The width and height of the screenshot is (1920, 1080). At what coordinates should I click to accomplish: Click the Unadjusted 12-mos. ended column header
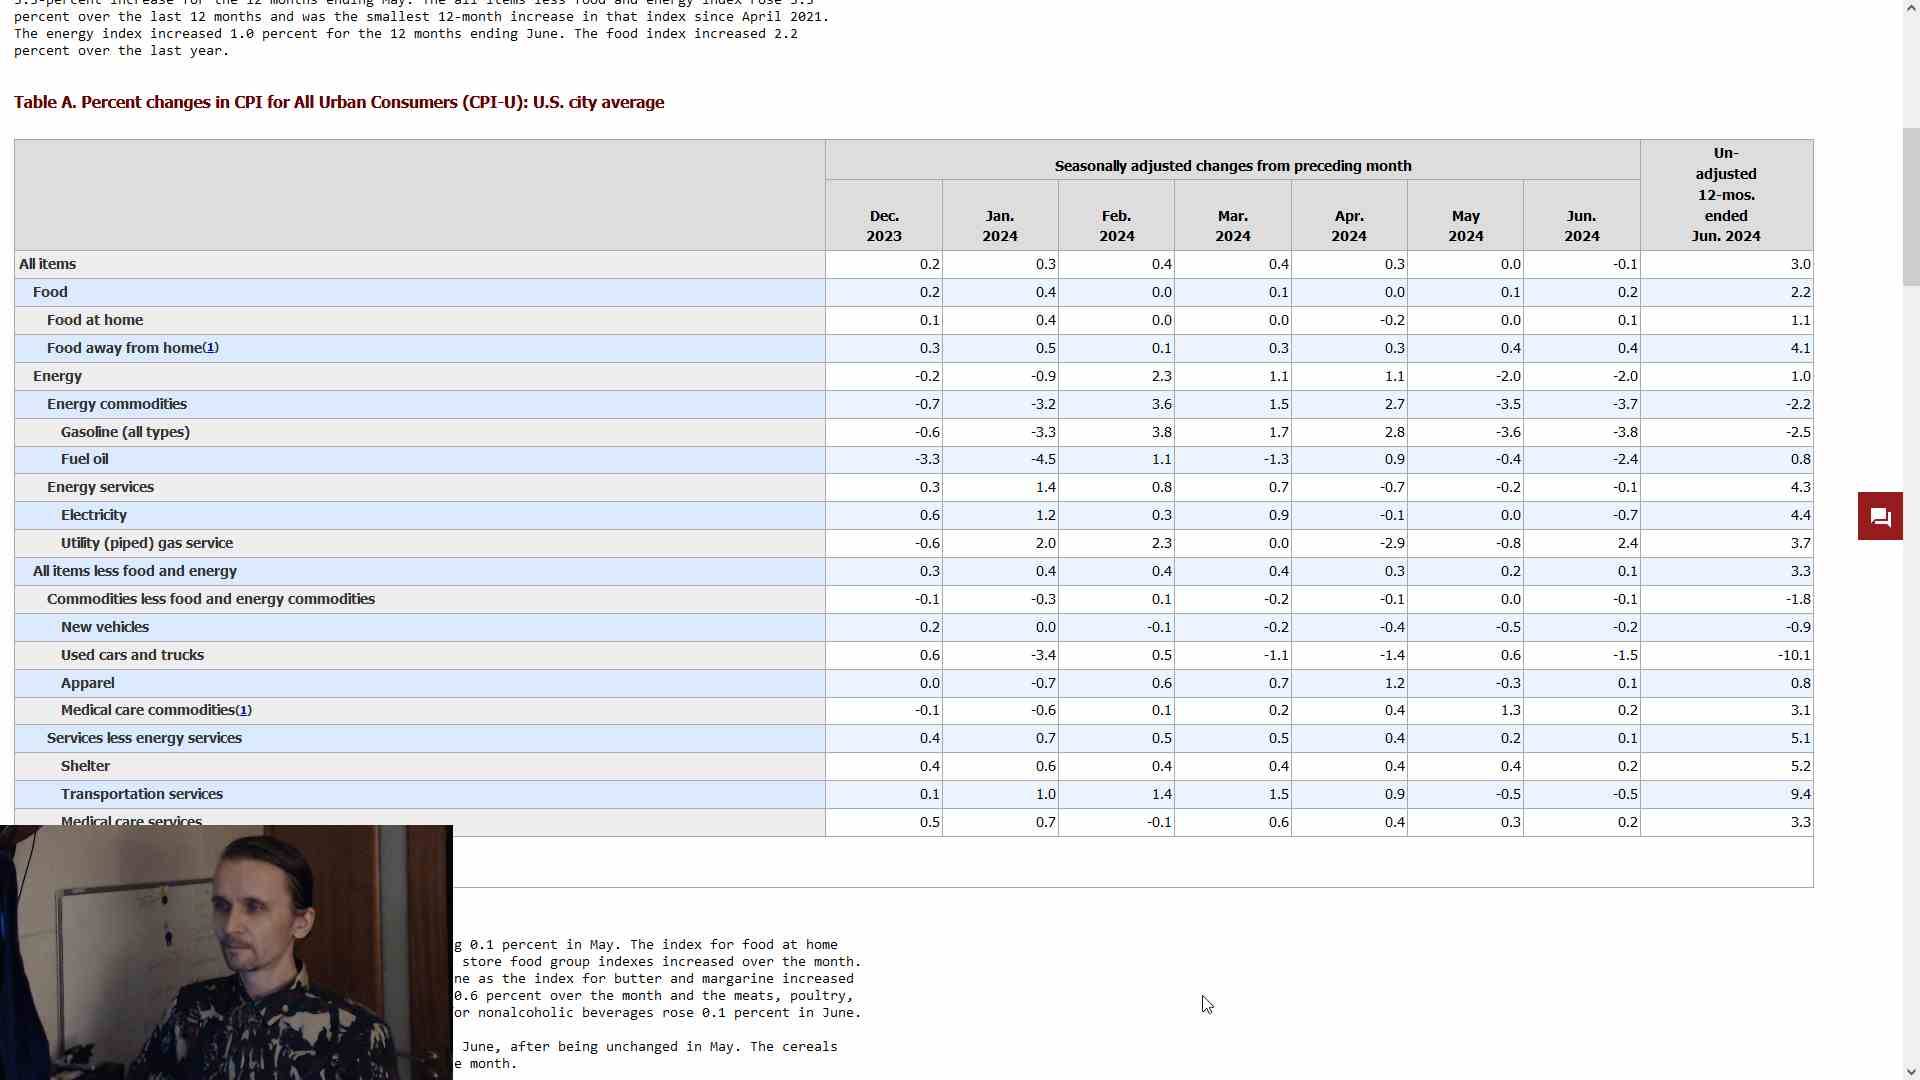(x=1726, y=195)
